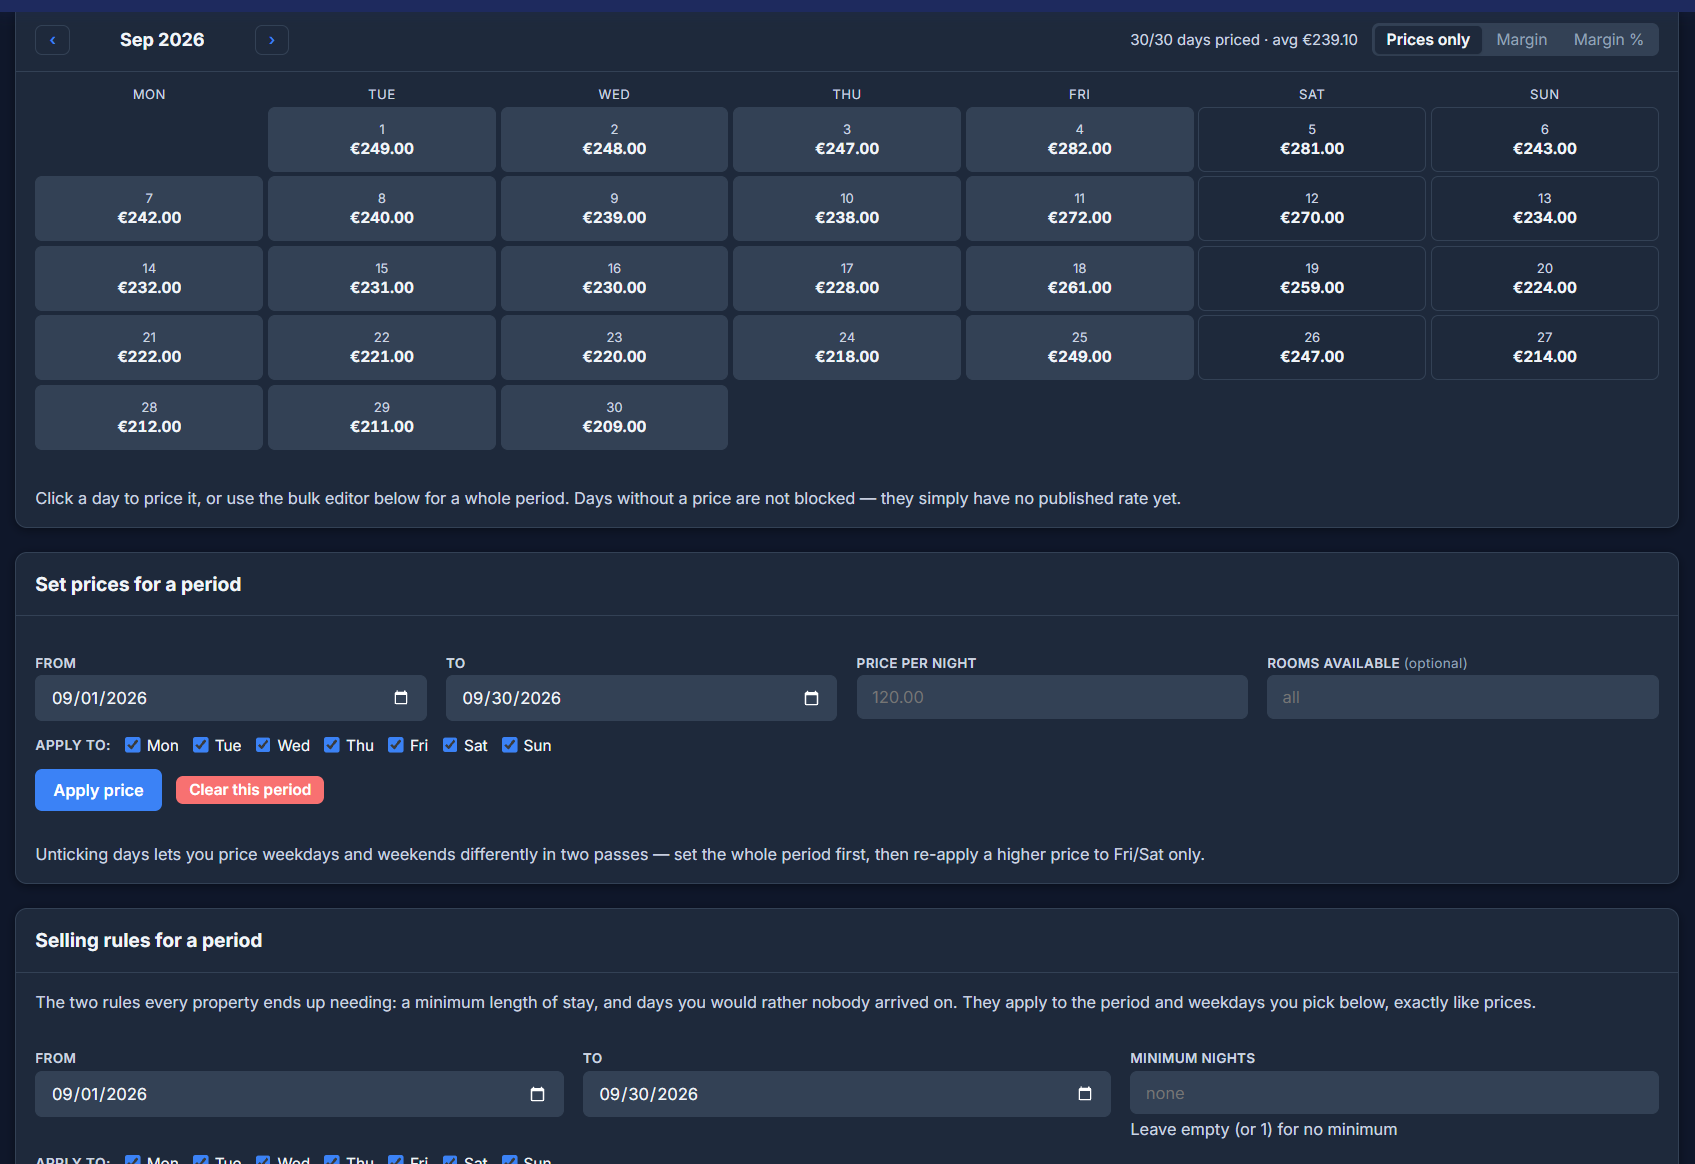The image size is (1695, 1164).
Task: Select Sep 2 priced €248.00
Action: pos(614,139)
